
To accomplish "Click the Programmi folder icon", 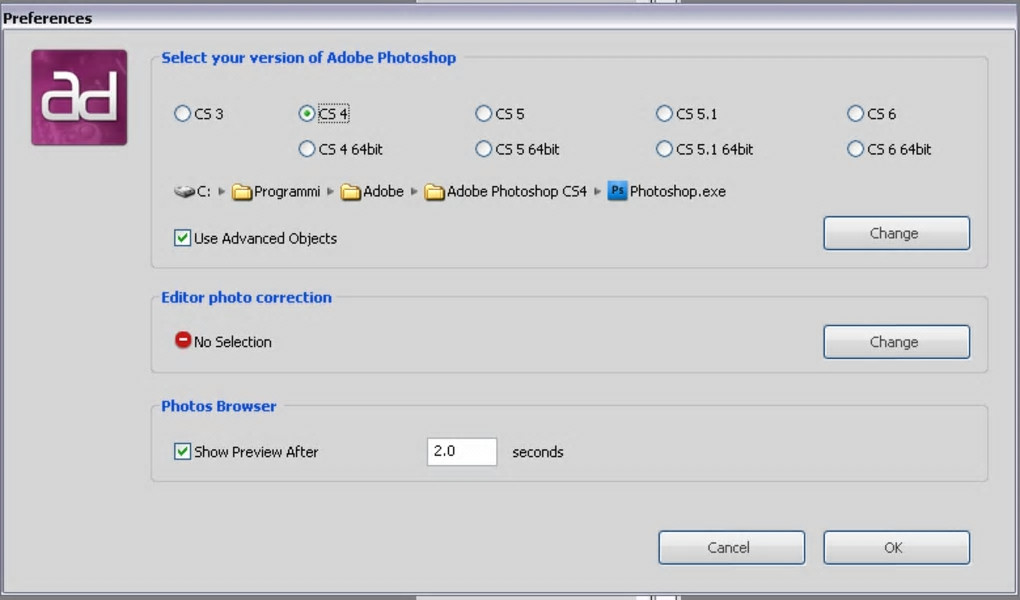I will 242,191.
